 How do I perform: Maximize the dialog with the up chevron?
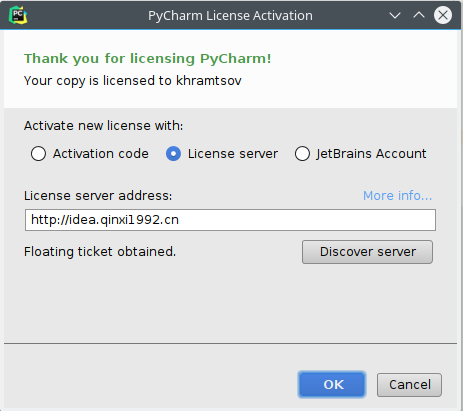tap(419, 15)
